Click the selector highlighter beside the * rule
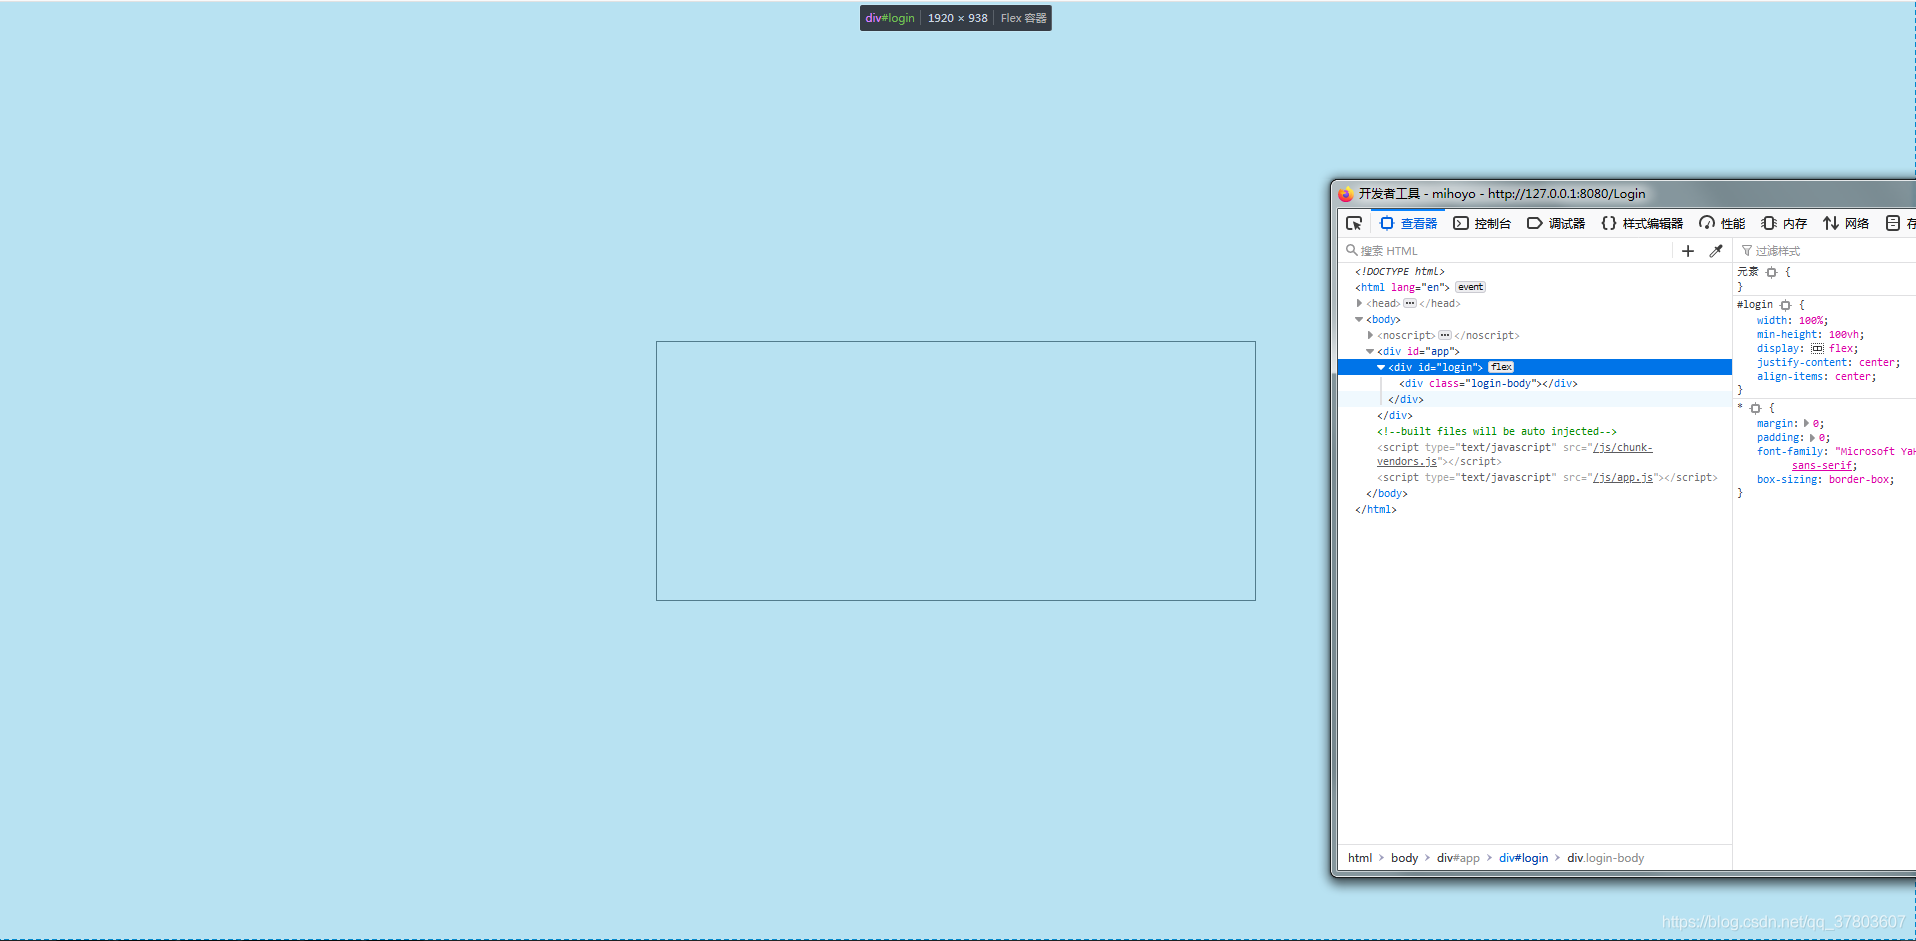Screen dimensions: 1916x941 point(1755,408)
